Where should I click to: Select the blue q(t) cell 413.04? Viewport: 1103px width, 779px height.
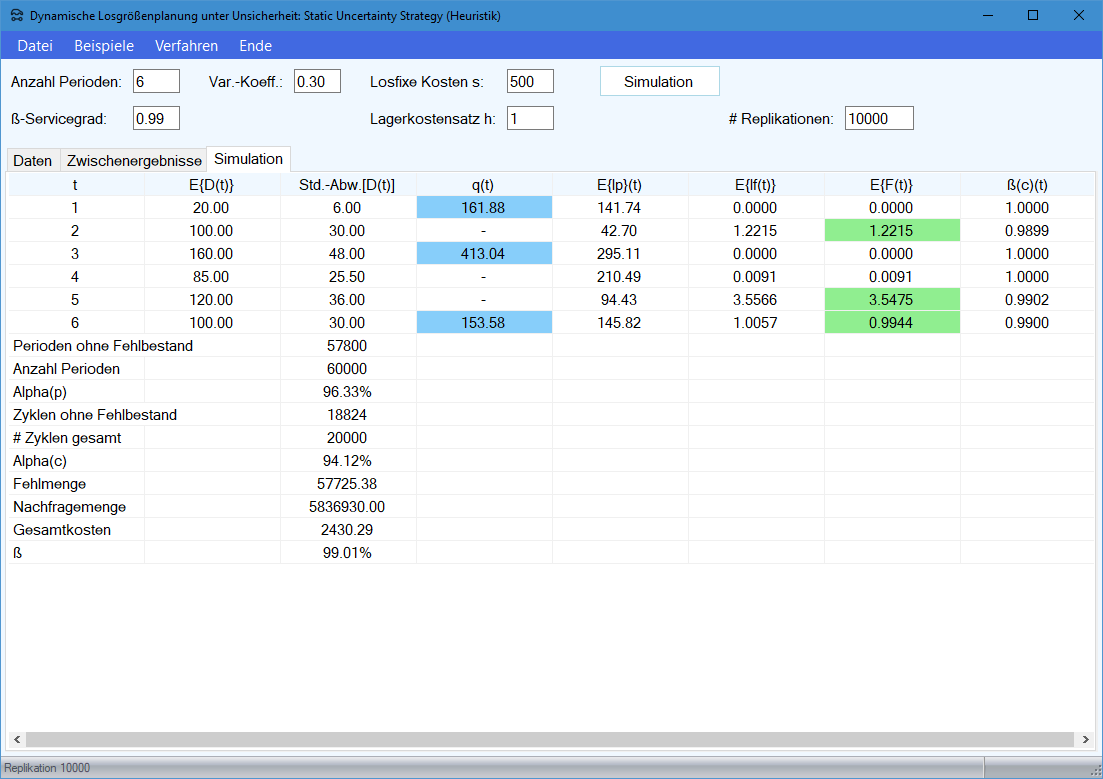click(x=484, y=254)
